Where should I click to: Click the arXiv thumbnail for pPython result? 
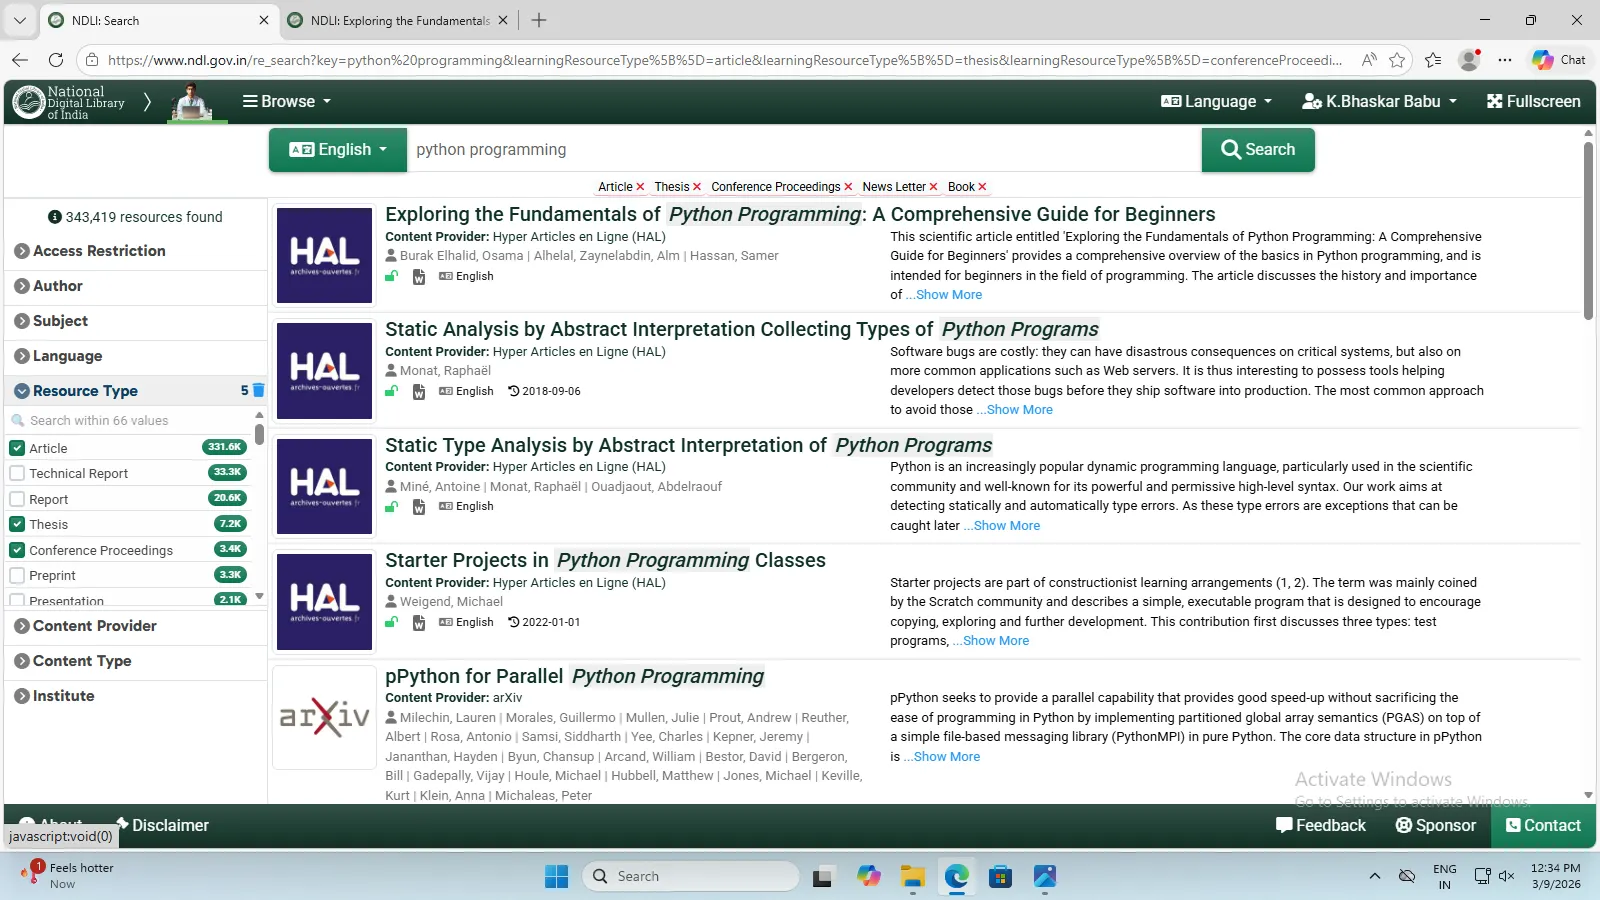tap(324, 717)
